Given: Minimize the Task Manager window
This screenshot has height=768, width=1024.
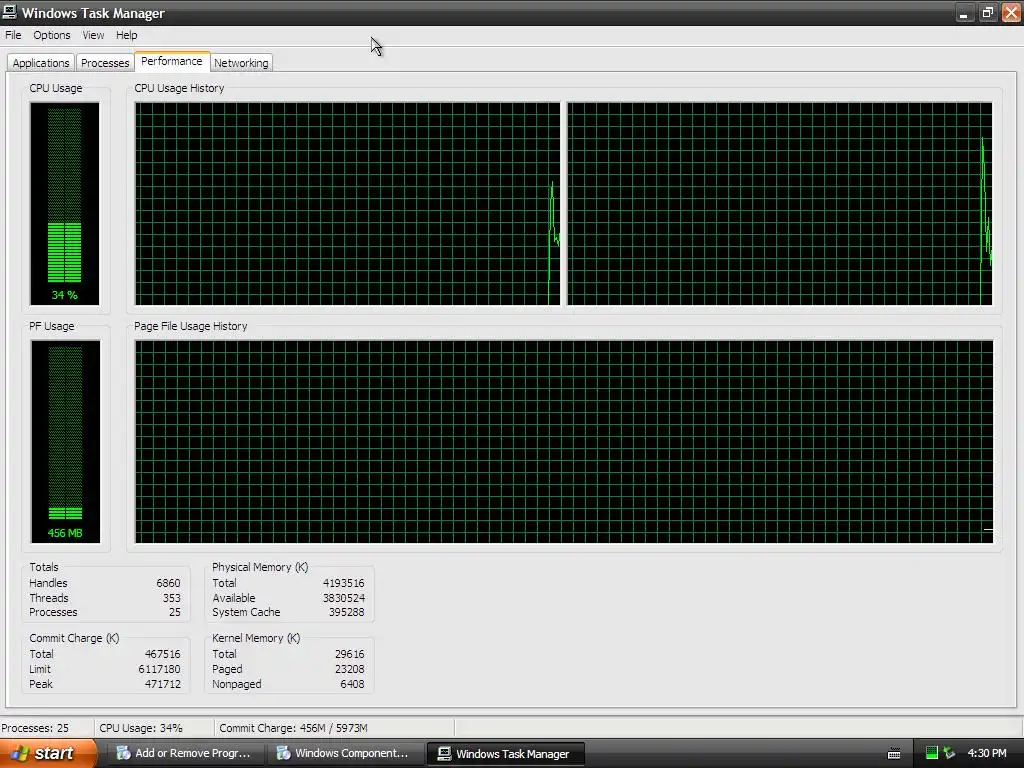Looking at the screenshot, I should [965, 12].
